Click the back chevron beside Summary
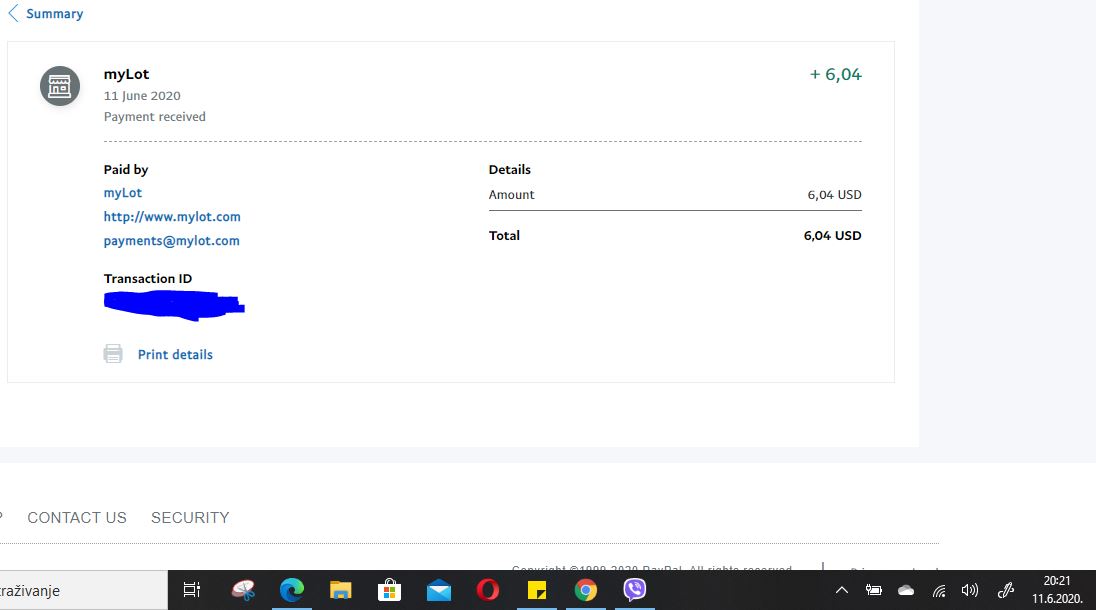 click(x=13, y=13)
